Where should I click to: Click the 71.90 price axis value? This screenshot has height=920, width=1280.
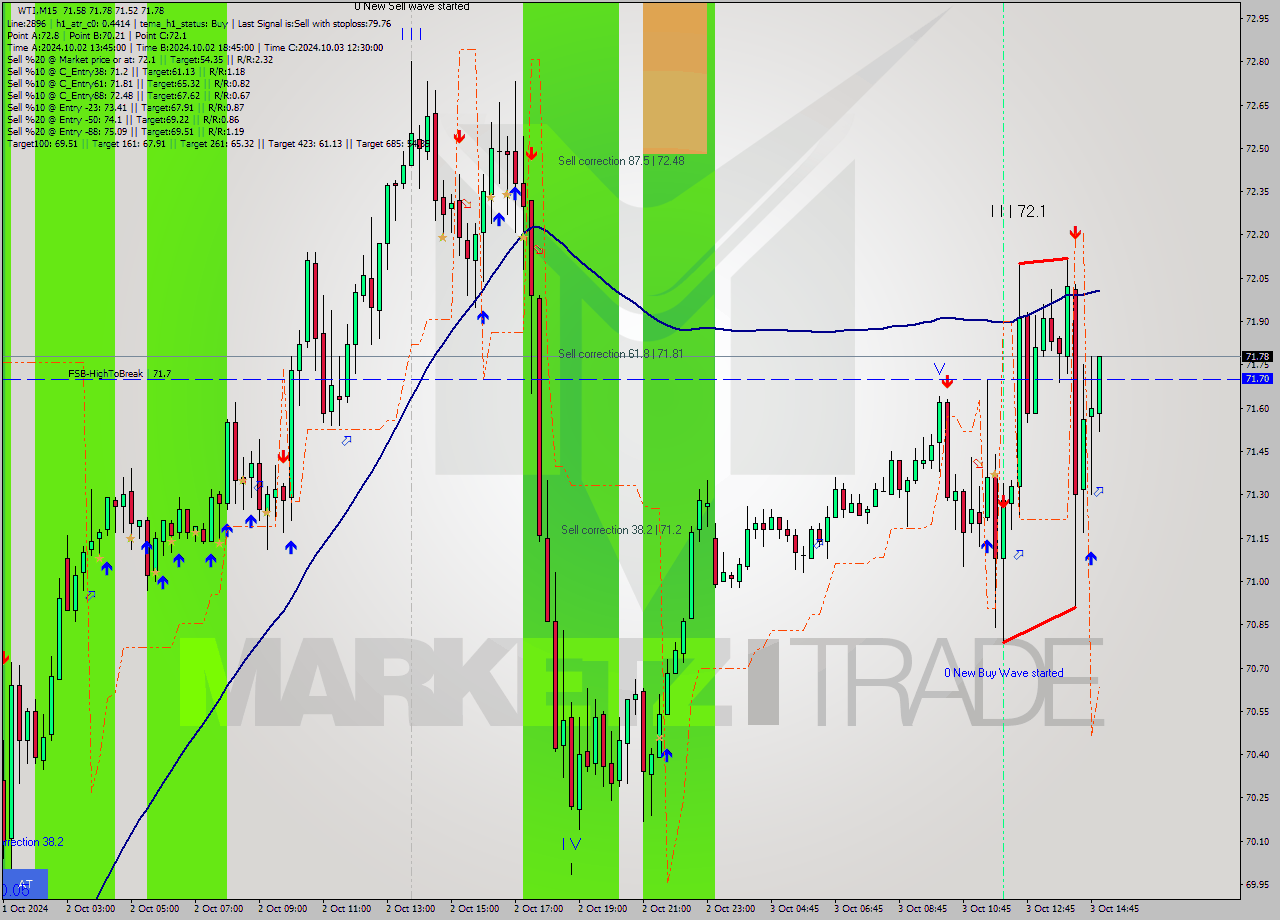(x=1257, y=321)
